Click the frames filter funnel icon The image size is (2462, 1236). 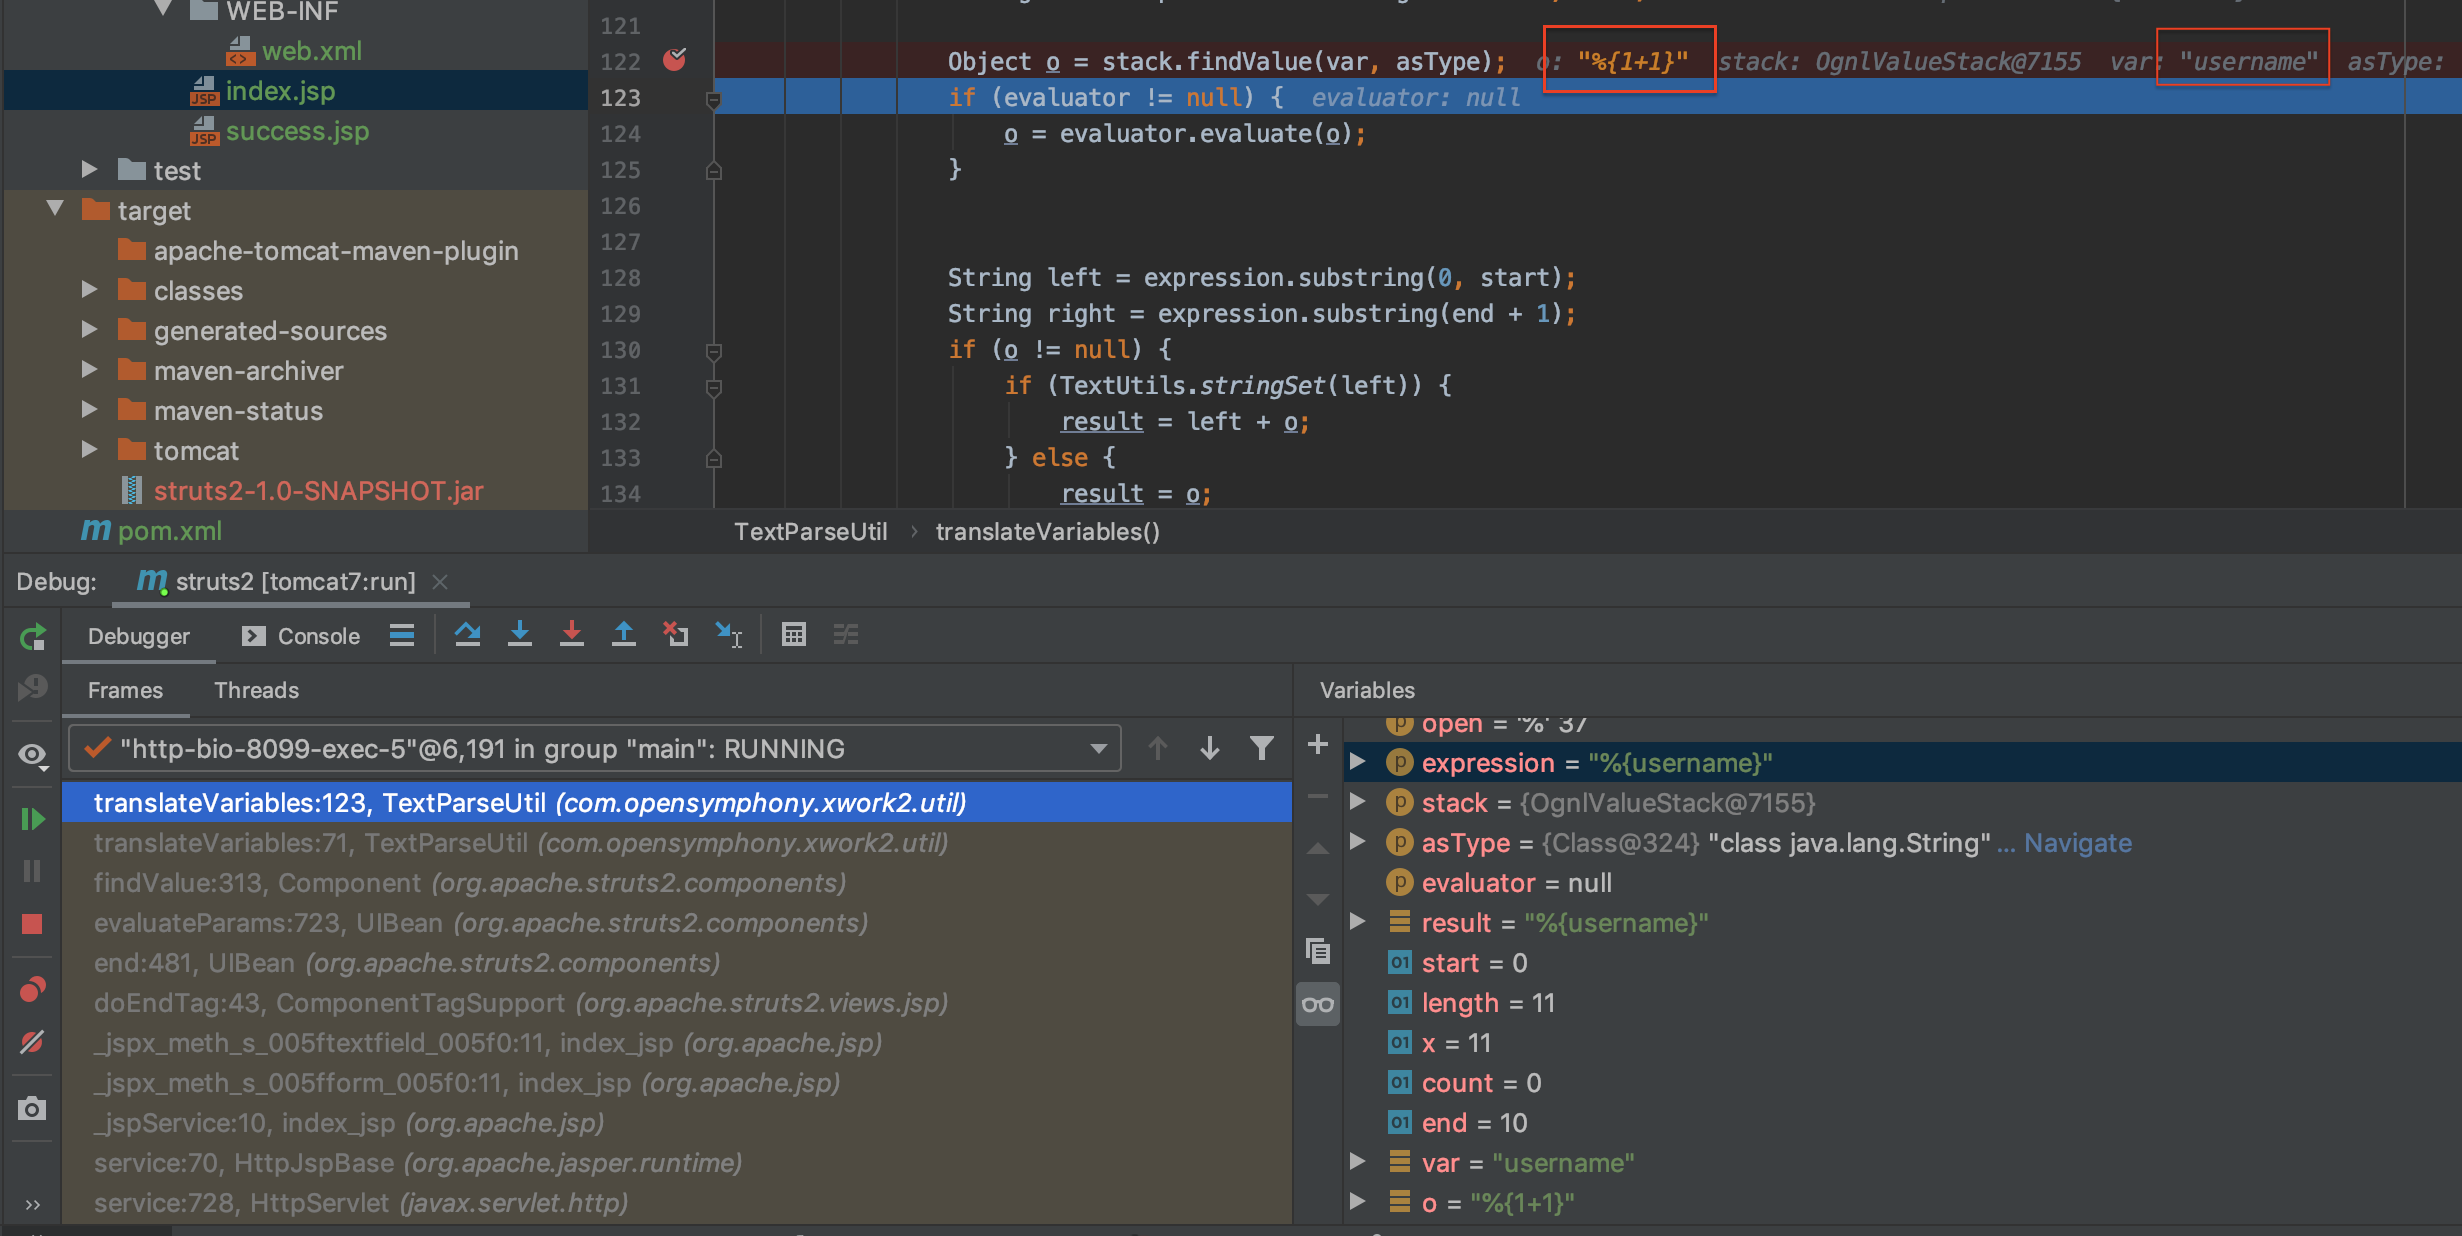click(x=1262, y=748)
